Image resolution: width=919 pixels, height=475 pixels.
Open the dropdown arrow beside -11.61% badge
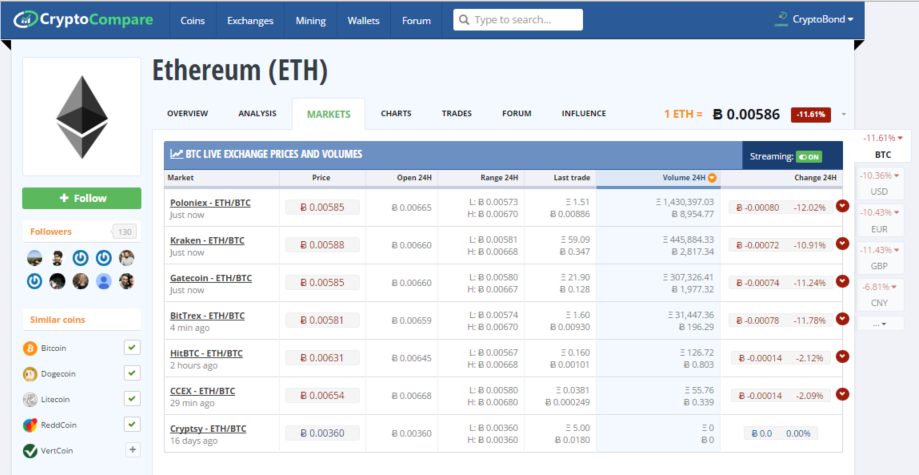click(844, 114)
